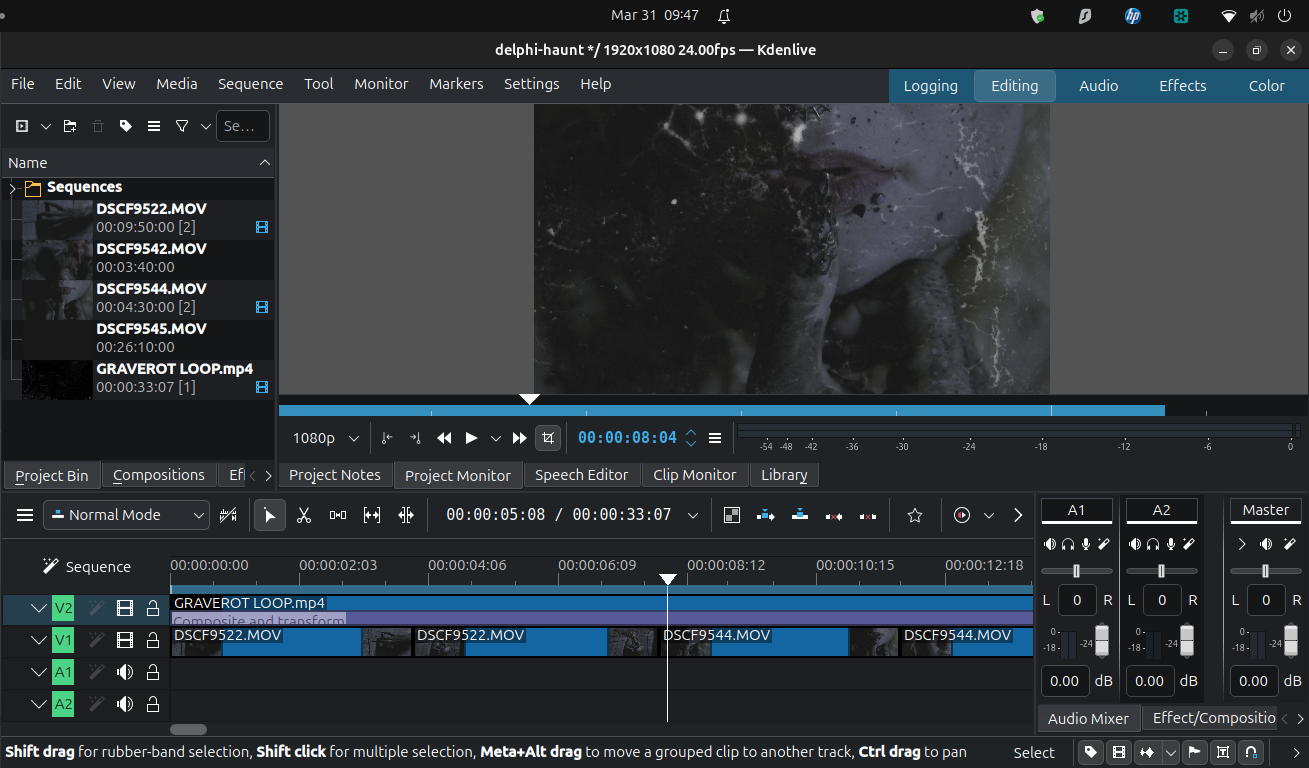
Task: Click the add clip folder icon in bin
Action: (x=70, y=126)
